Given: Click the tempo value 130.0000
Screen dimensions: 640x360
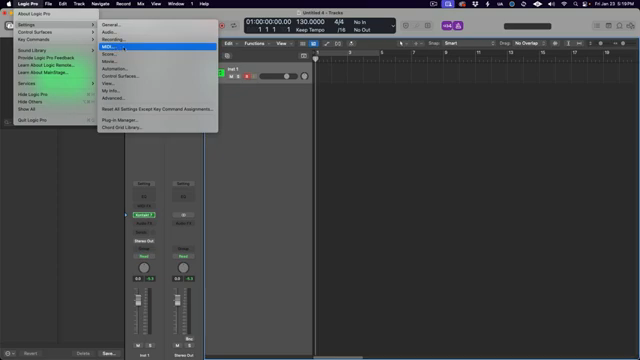Looking at the screenshot, I should [310, 22].
